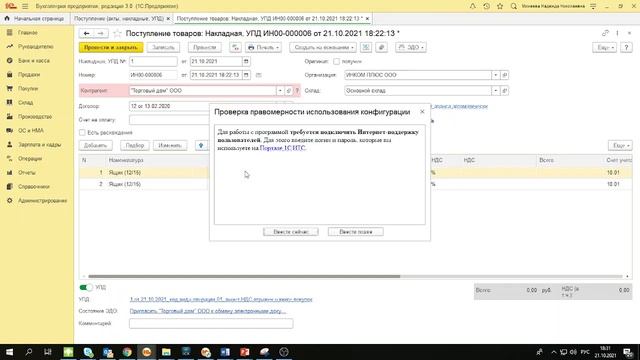Screen dimensions: 640x360
Task: Open Администрирование section
Action: pyautogui.click(x=42, y=201)
